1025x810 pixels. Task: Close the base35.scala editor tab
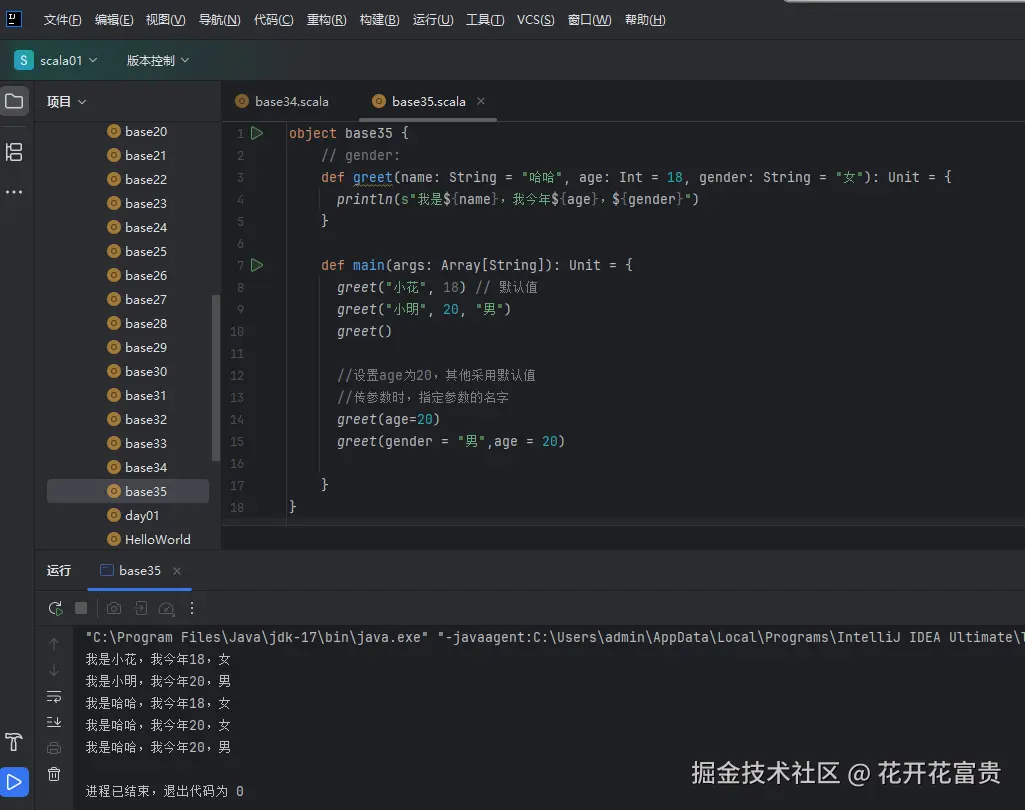[481, 101]
